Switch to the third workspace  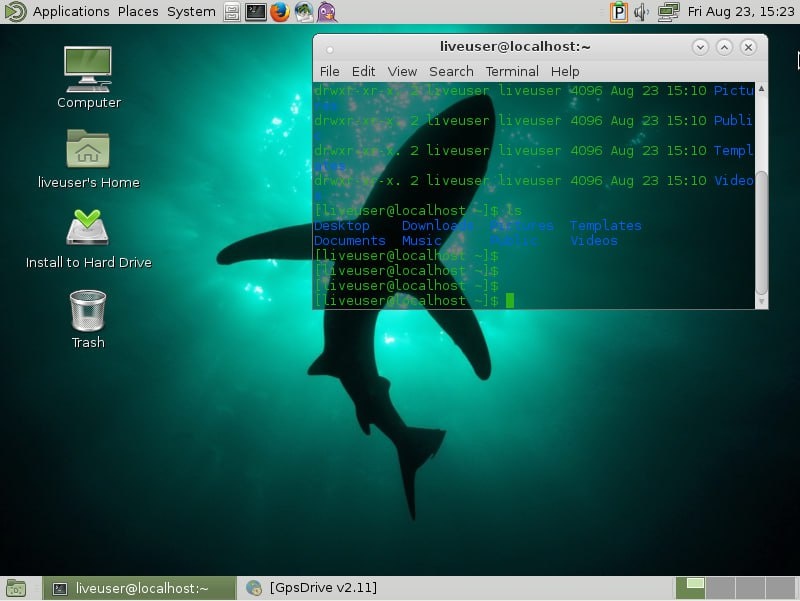tap(750, 588)
